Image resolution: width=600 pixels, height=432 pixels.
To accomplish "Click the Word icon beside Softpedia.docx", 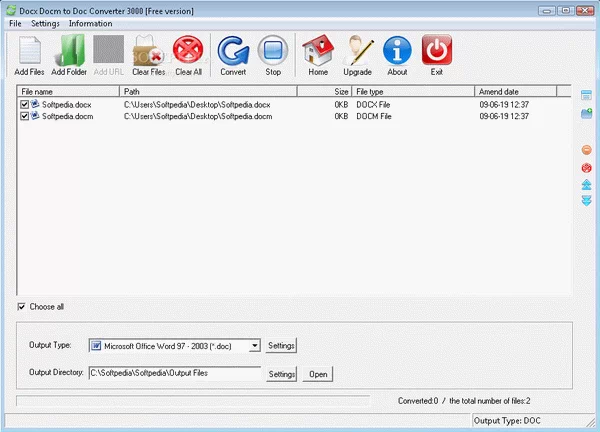I will pyautogui.click(x=35, y=104).
